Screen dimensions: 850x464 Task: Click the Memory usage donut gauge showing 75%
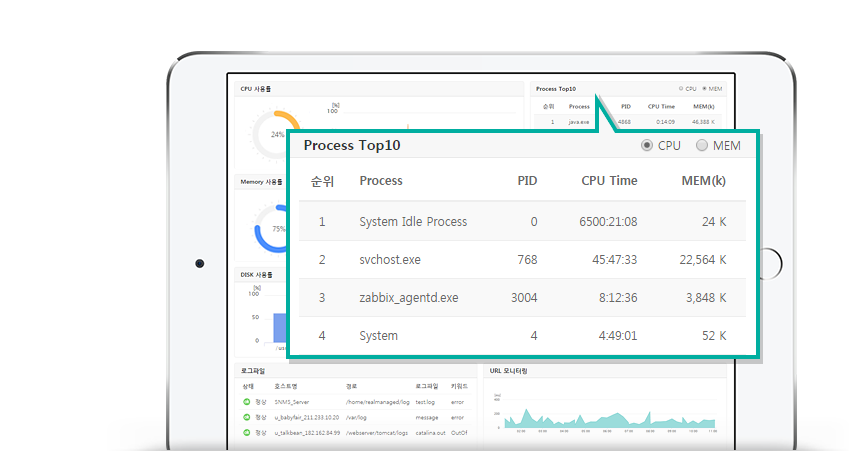271,228
